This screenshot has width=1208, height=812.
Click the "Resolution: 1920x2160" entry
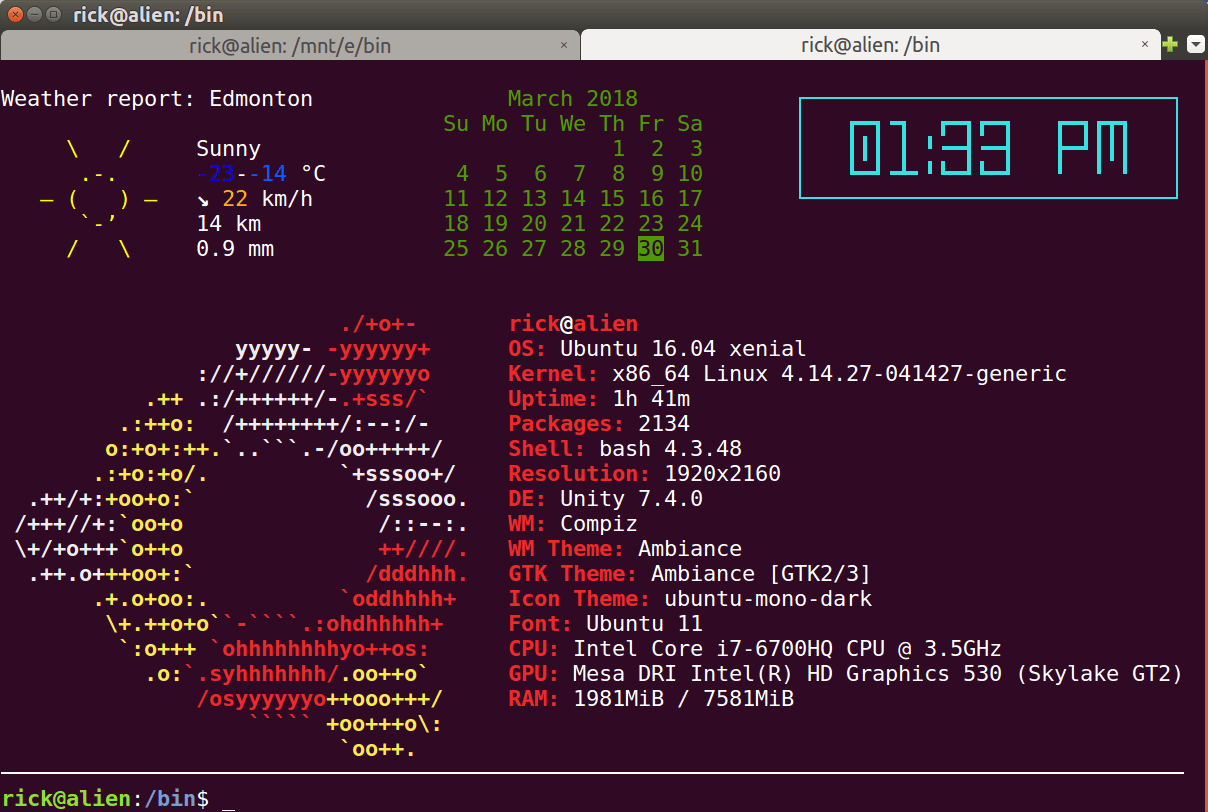pyautogui.click(x=645, y=473)
